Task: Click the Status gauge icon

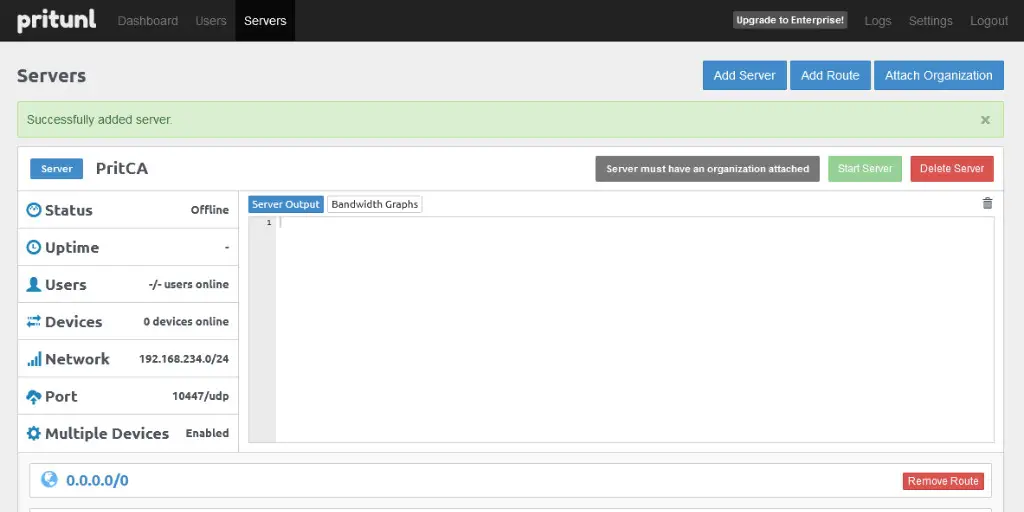Action: click(x=34, y=210)
